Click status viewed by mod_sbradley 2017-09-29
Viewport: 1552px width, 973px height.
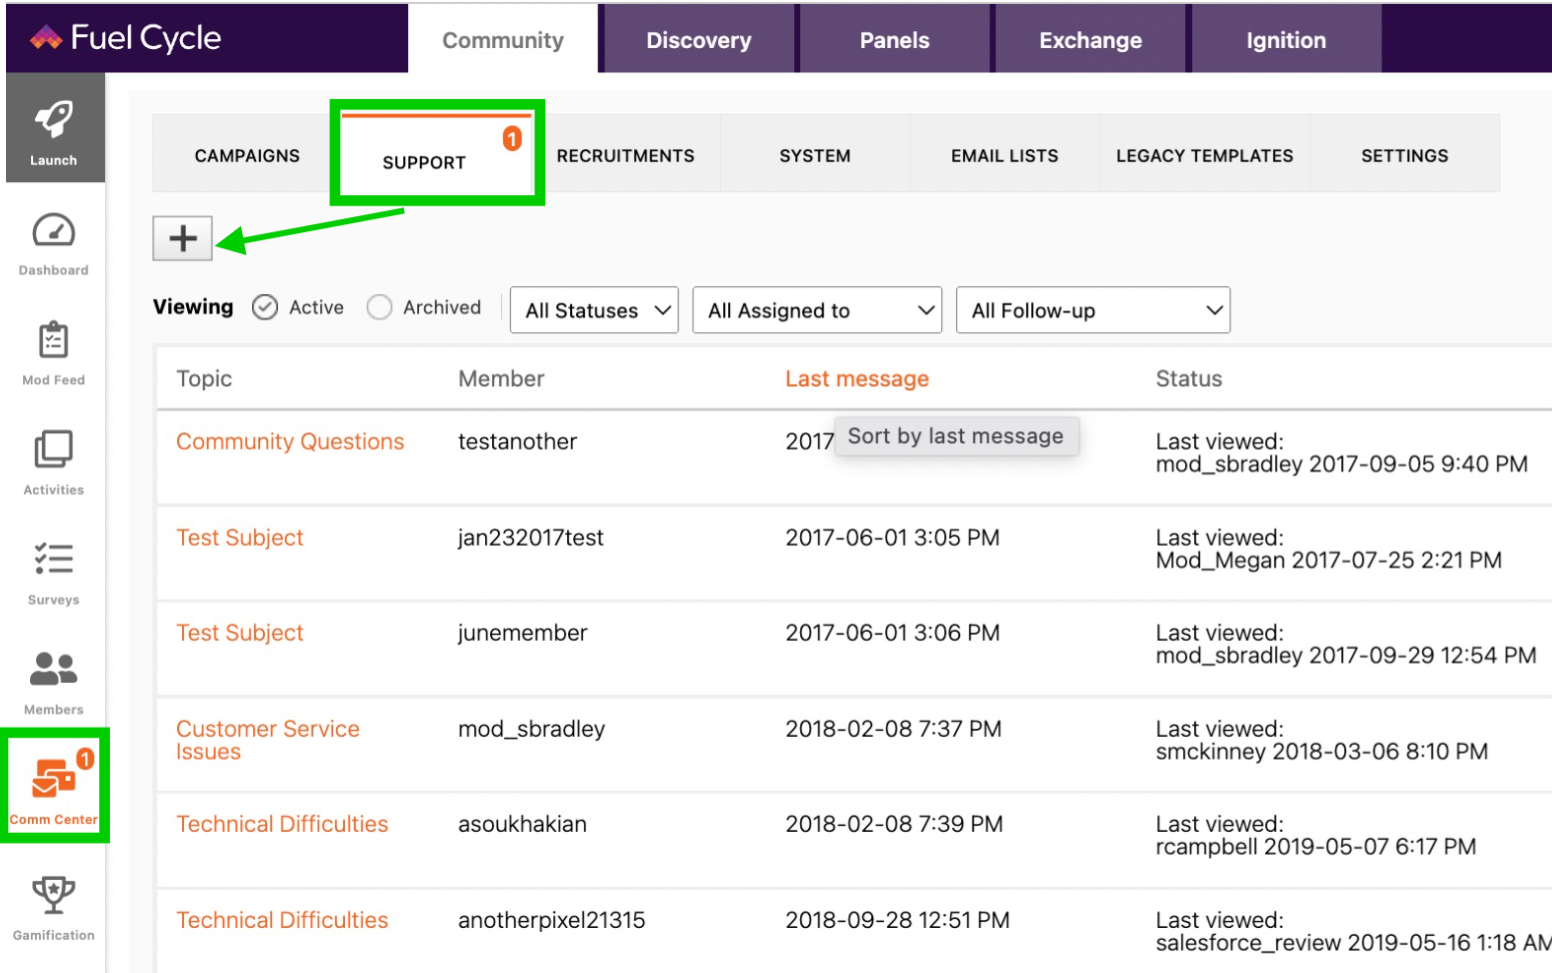[1346, 645]
